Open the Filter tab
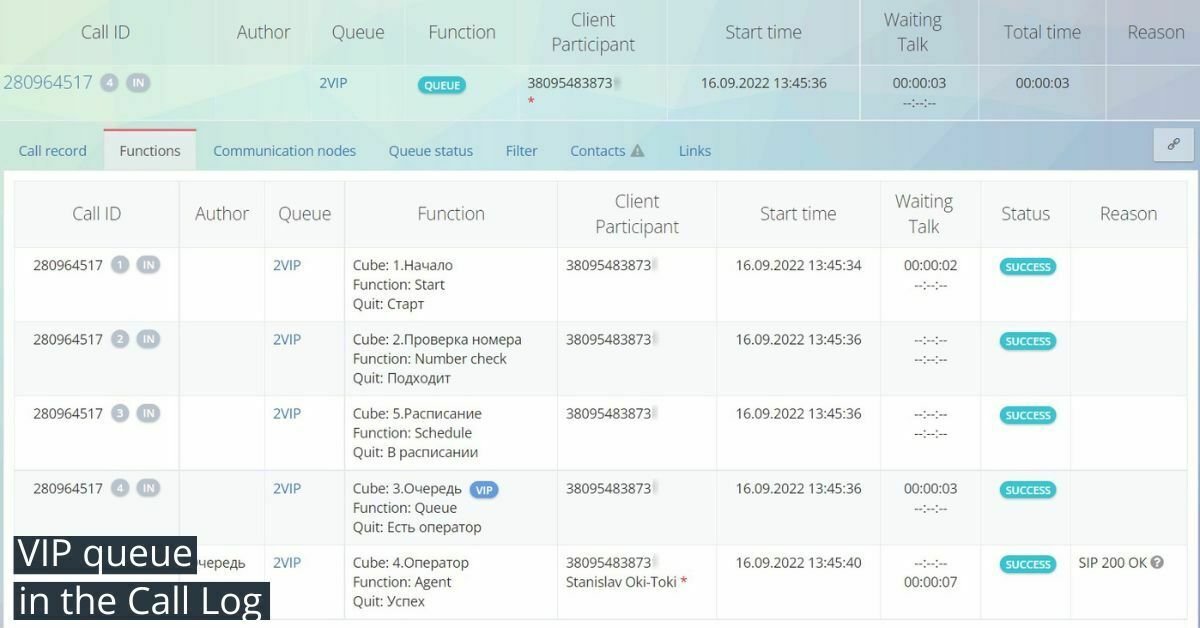 521,150
